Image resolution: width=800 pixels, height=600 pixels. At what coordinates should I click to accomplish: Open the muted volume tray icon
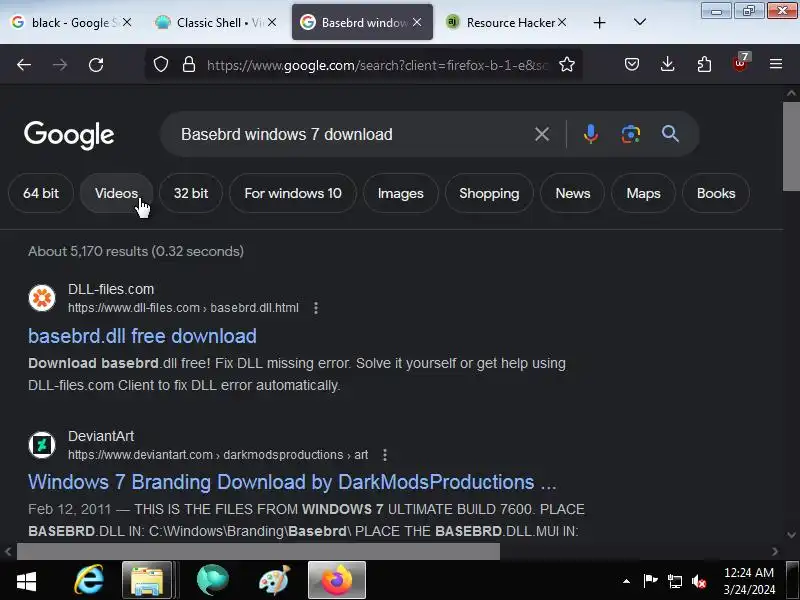point(699,581)
